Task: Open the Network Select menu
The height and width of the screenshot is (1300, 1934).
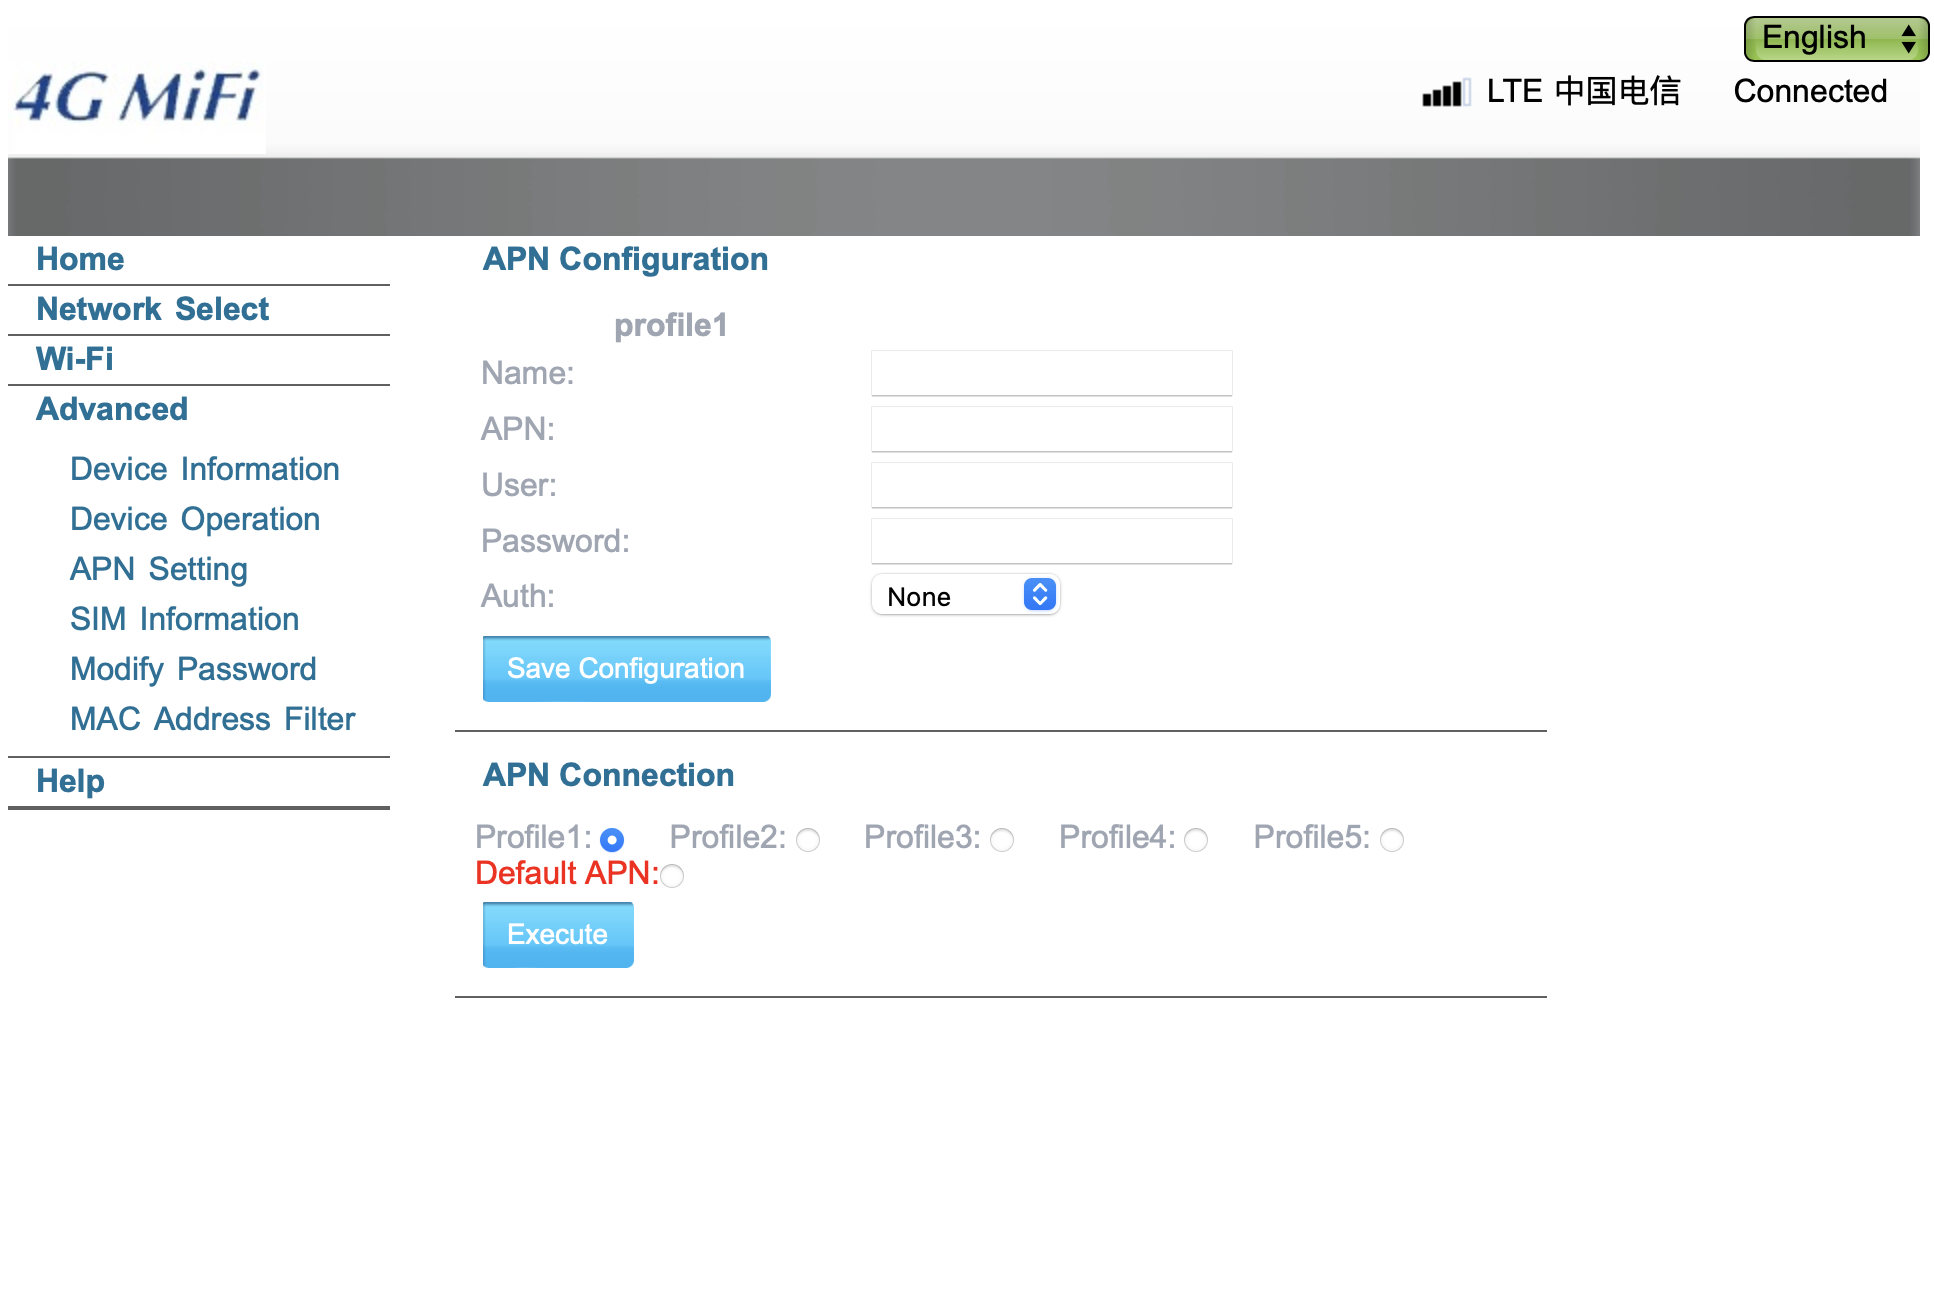Action: (152, 309)
